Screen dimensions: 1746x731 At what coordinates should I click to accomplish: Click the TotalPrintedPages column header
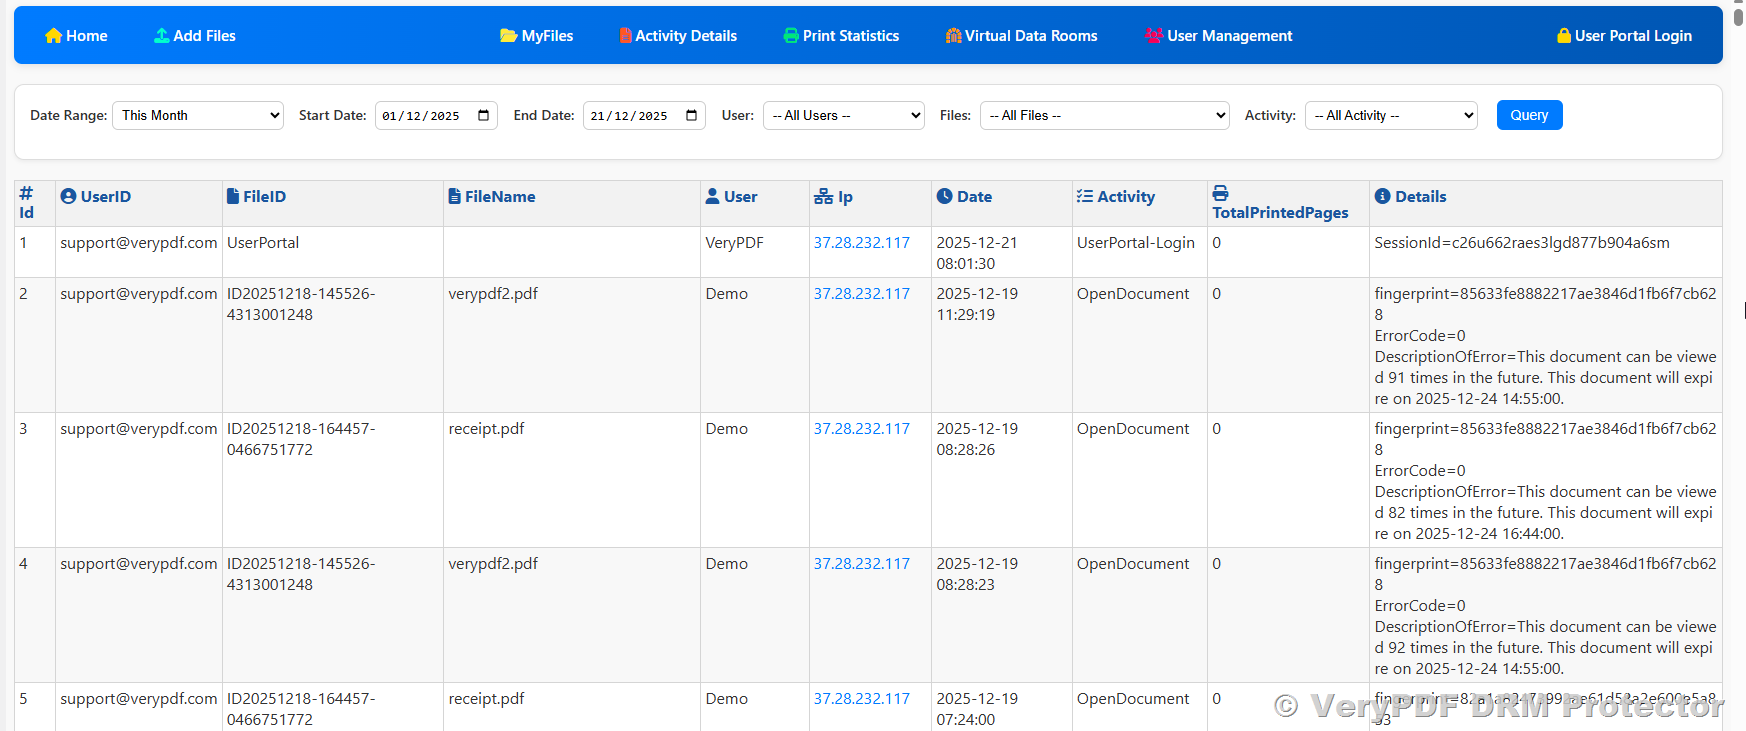1279,212
